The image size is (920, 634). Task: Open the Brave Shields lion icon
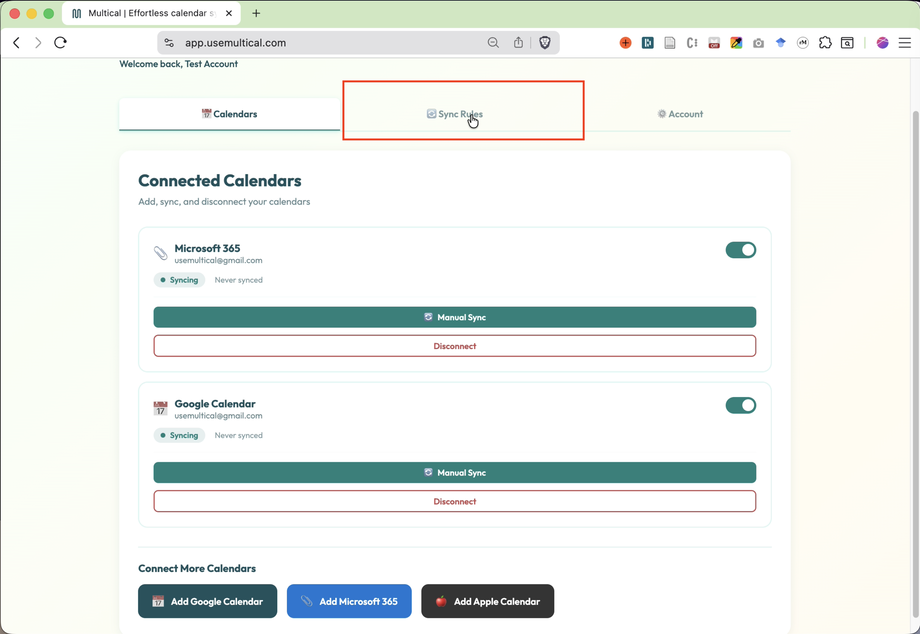[544, 43]
